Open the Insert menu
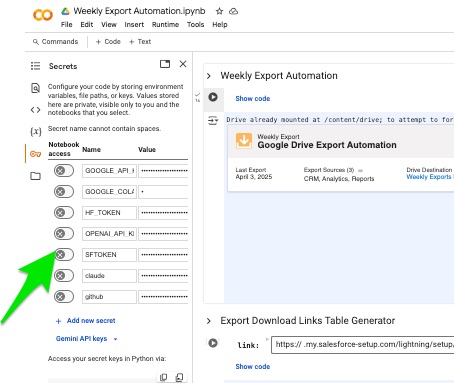 point(134,25)
